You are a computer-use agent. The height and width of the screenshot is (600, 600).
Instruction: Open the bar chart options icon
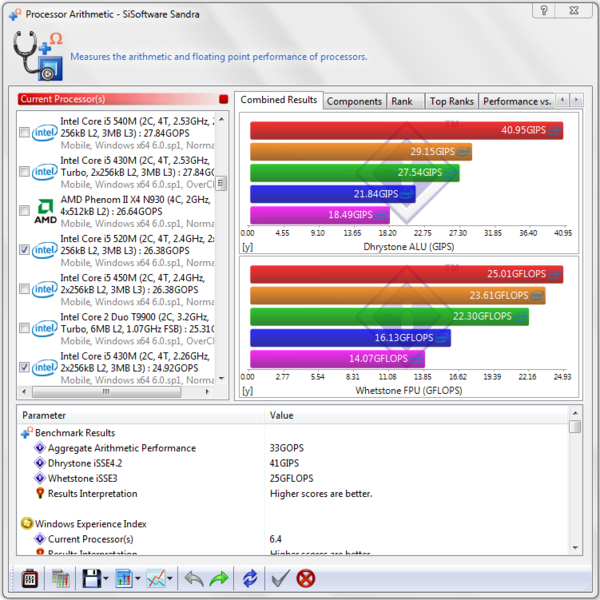tap(124, 579)
